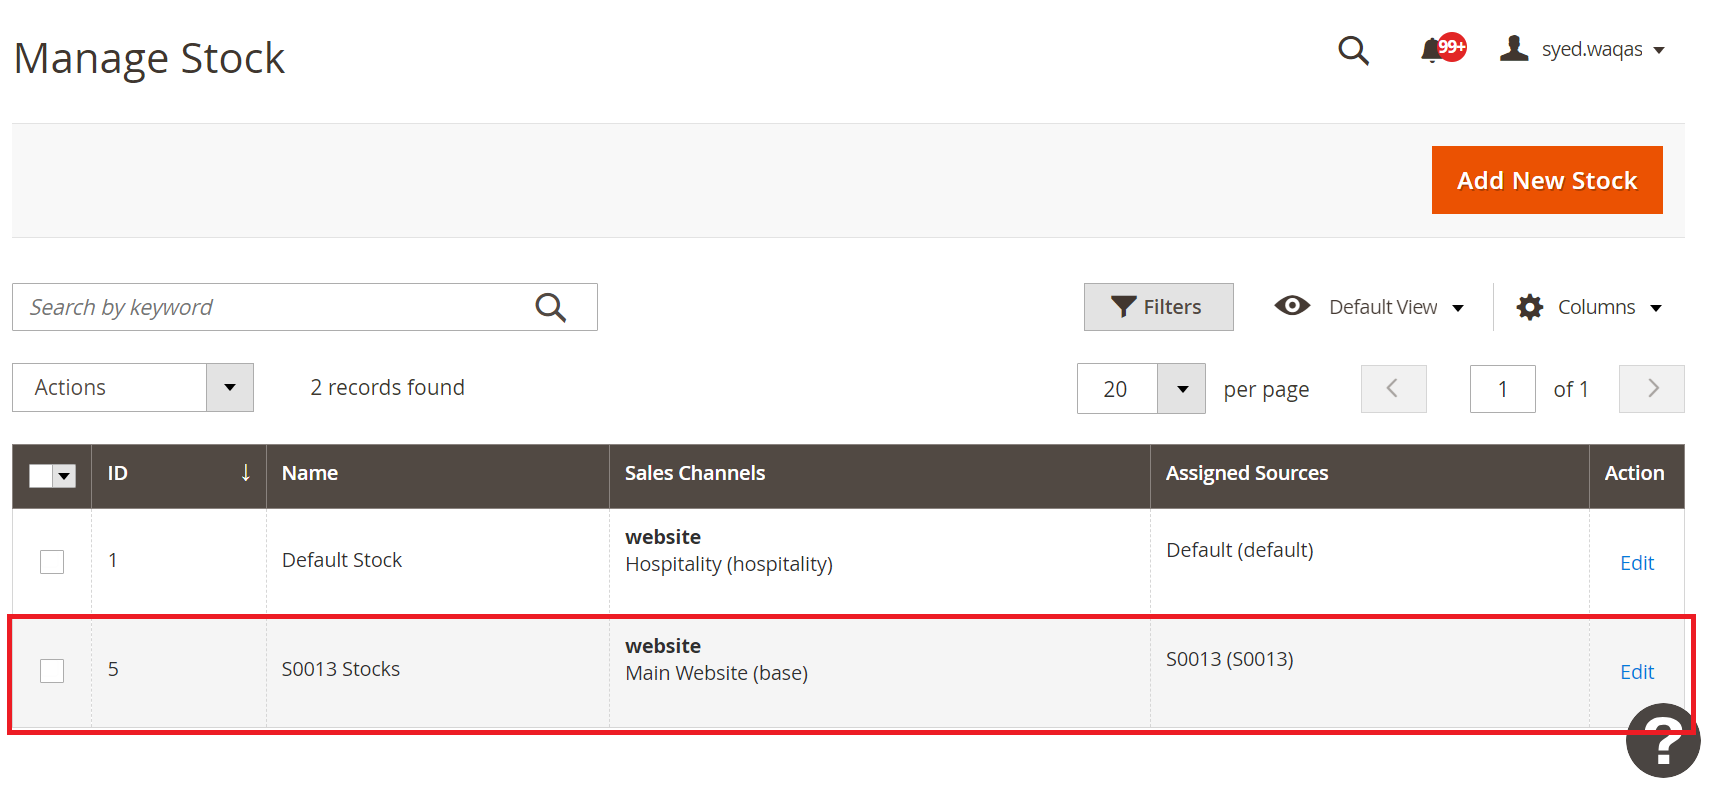Click the Search by keyword field
Screen dimensions: 1718x786
coord(270,307)
